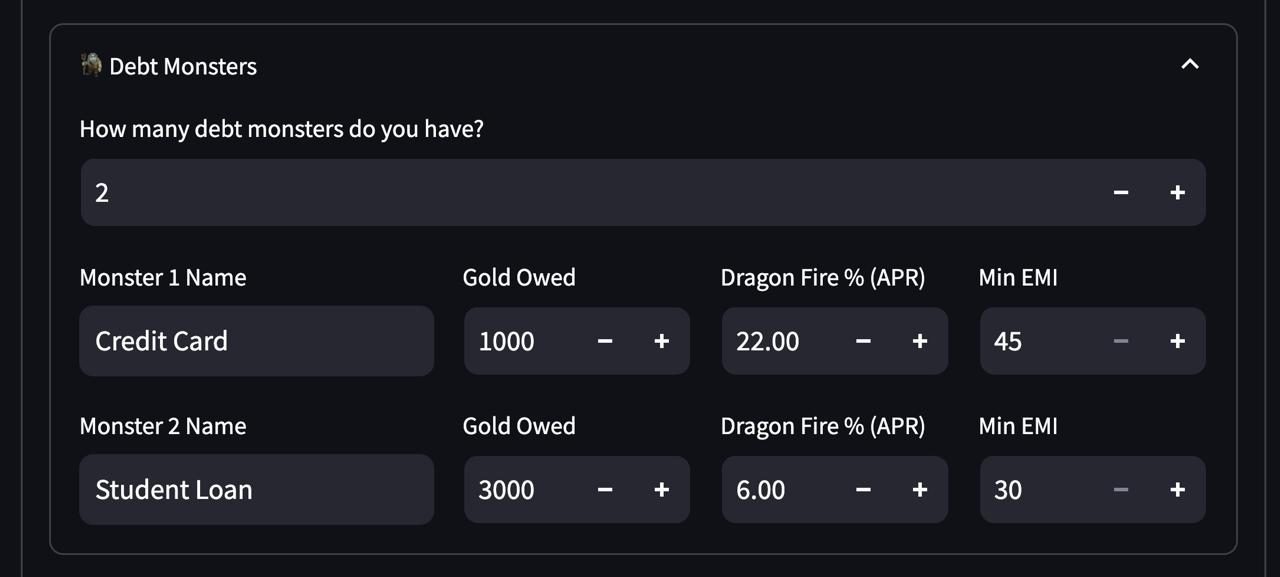Image resolution: width=1280 pixels, height=577 pixels.
Task: Lower the Credit Card APR with minus
Action: (x=863, y=341)
